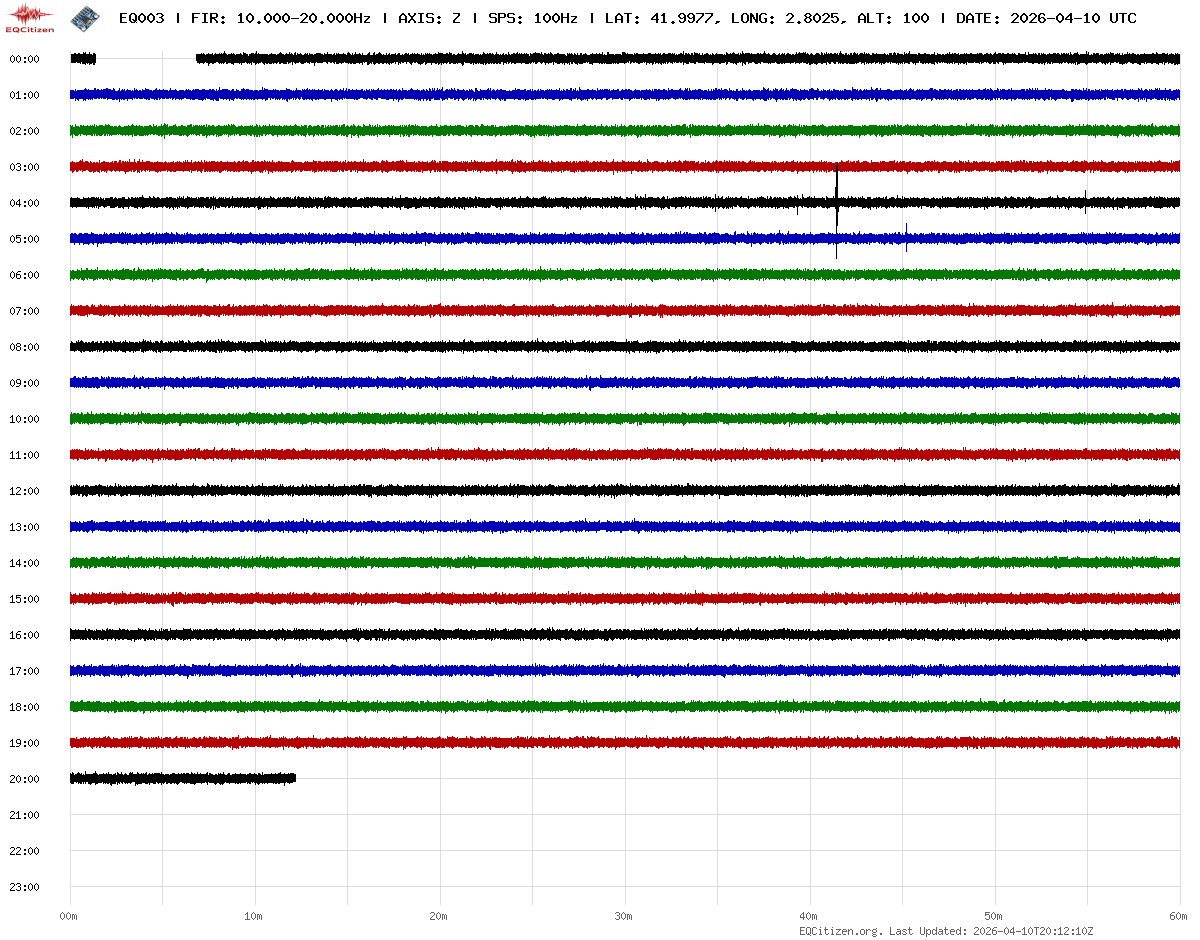1200x940 pixels.
Task: Click the SPS: 100Hz header field
Action: (532, 18)
